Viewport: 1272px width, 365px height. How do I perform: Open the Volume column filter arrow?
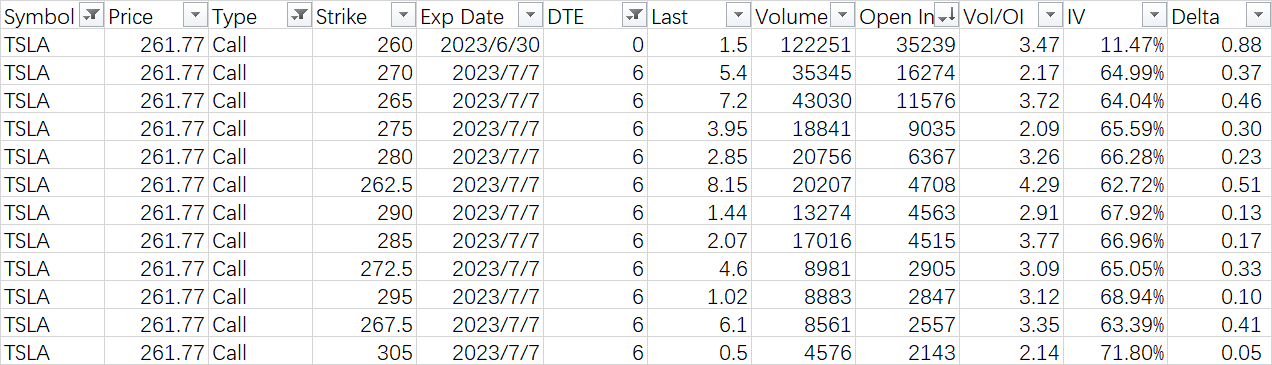(x=843, y=16)
